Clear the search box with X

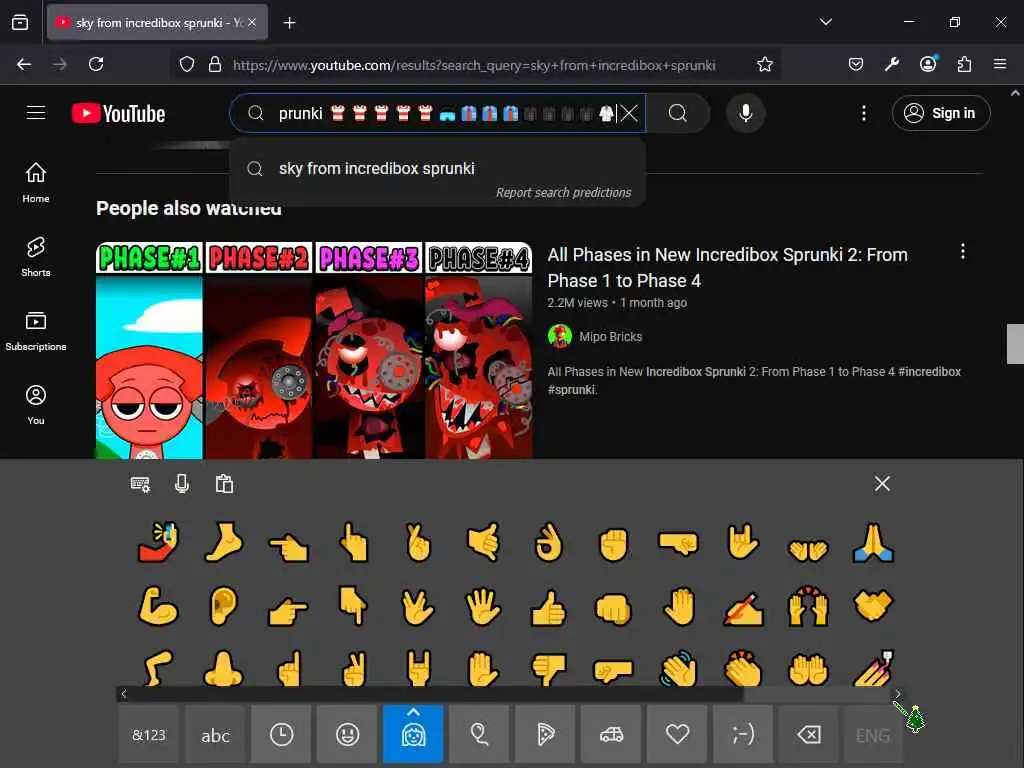coord(629,114)
